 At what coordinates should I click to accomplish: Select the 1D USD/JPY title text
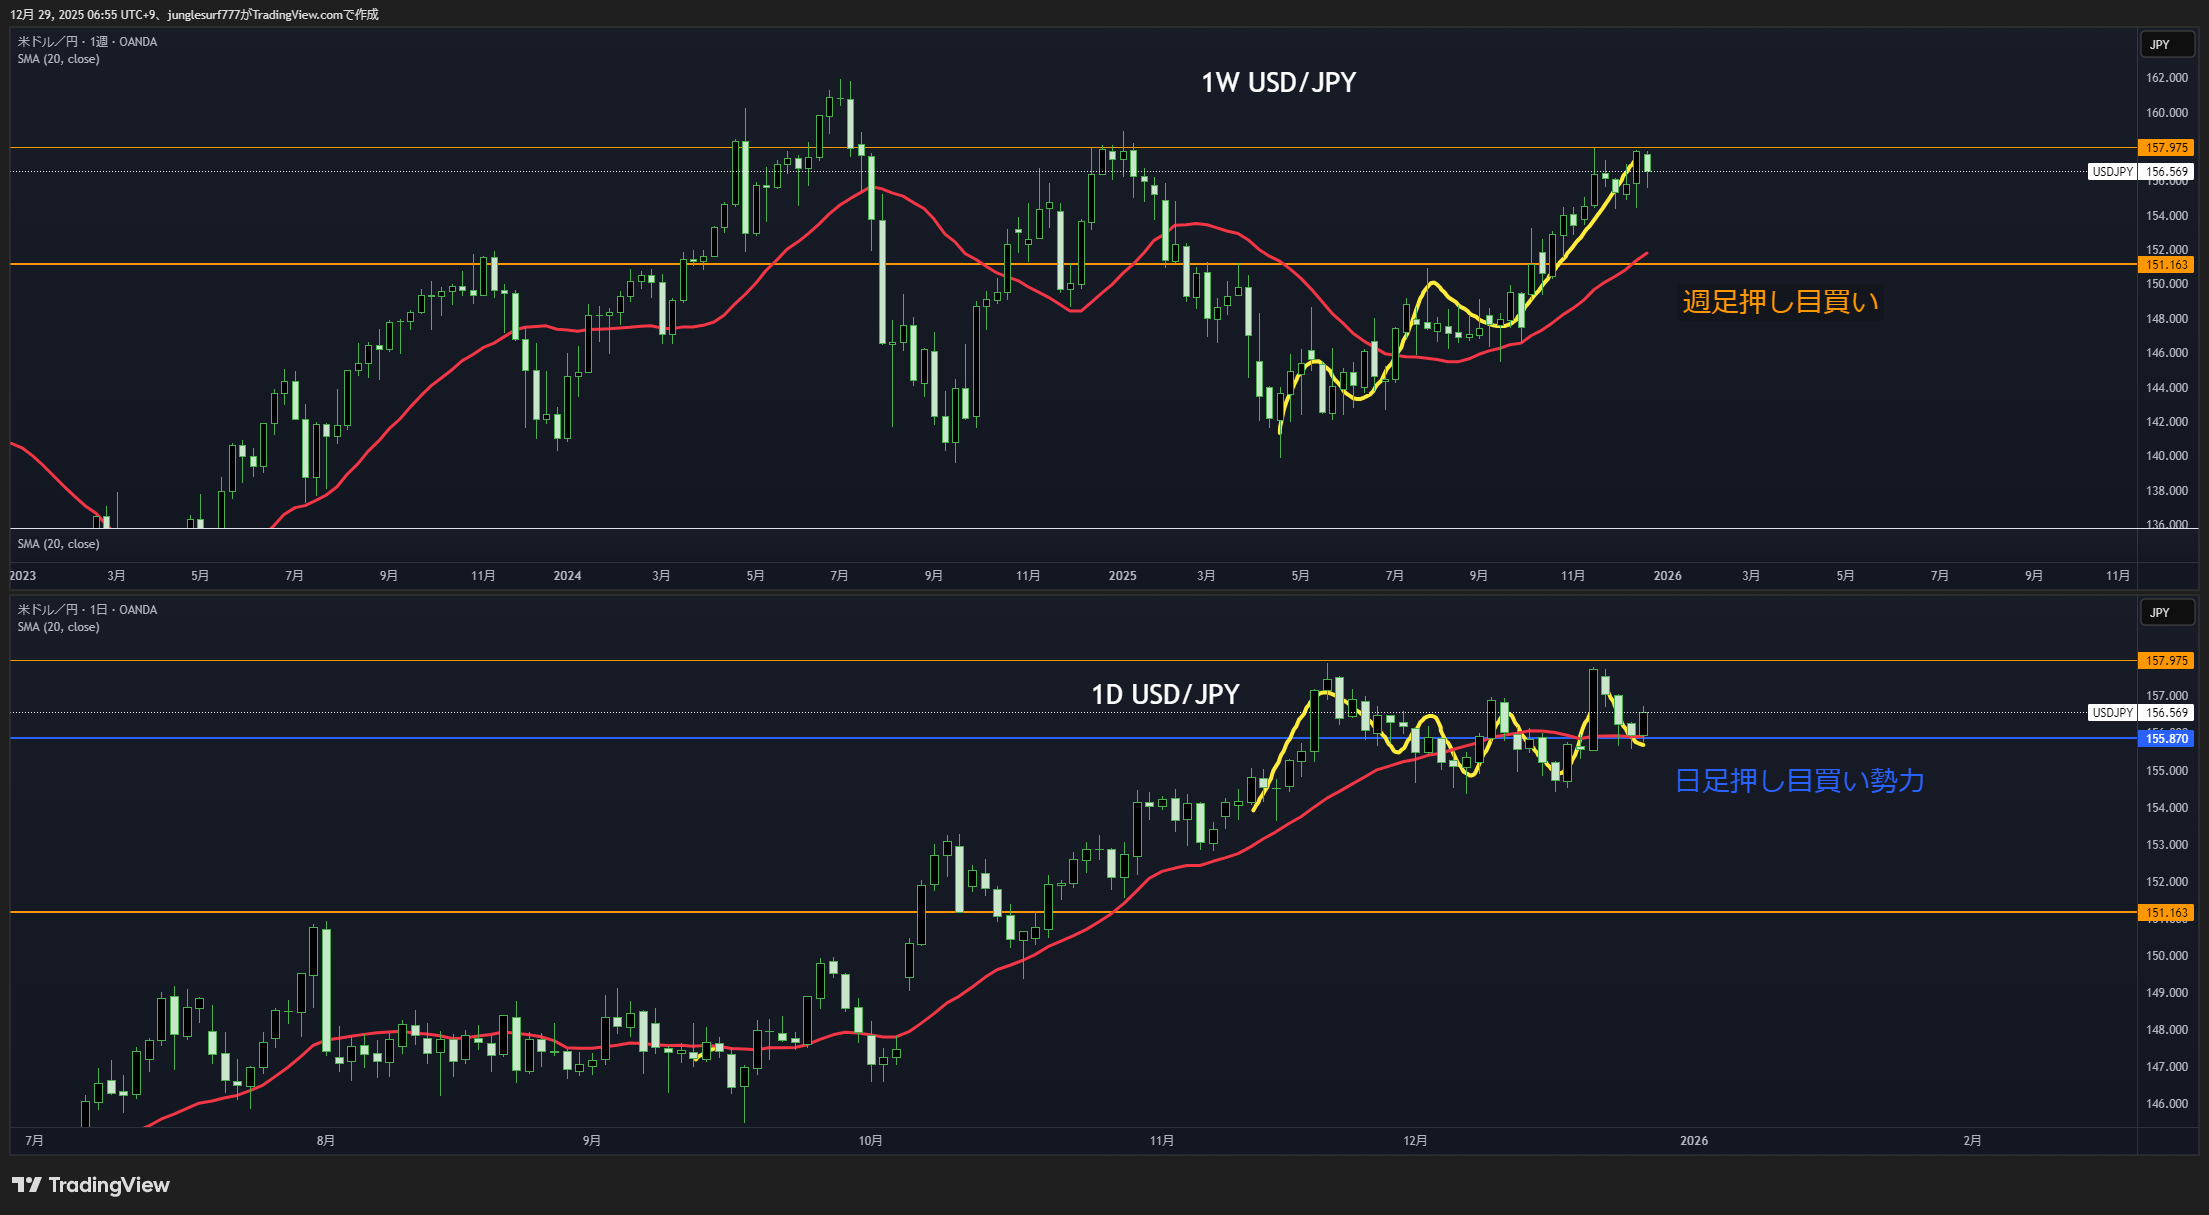click(x=1165, y=694)
